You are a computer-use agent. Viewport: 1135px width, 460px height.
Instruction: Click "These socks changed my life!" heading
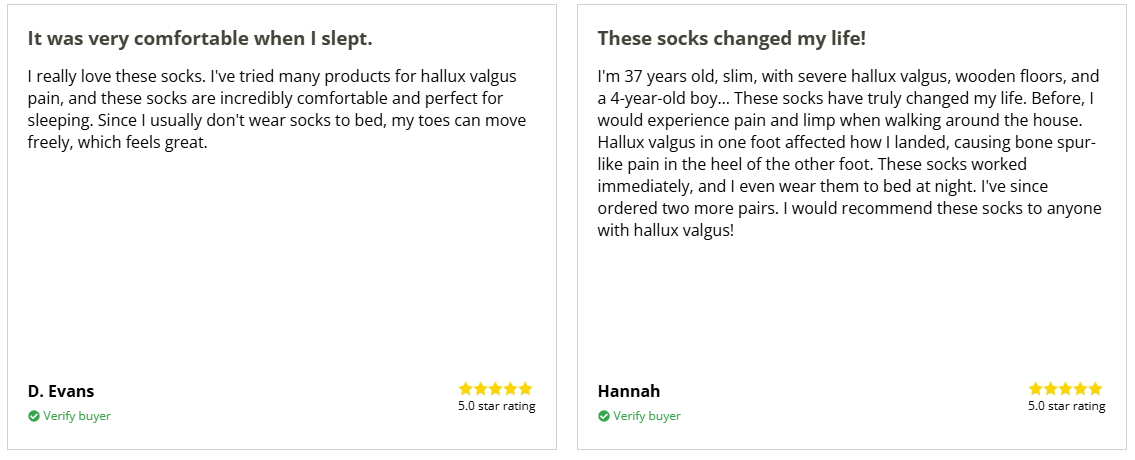click(732, 39)
